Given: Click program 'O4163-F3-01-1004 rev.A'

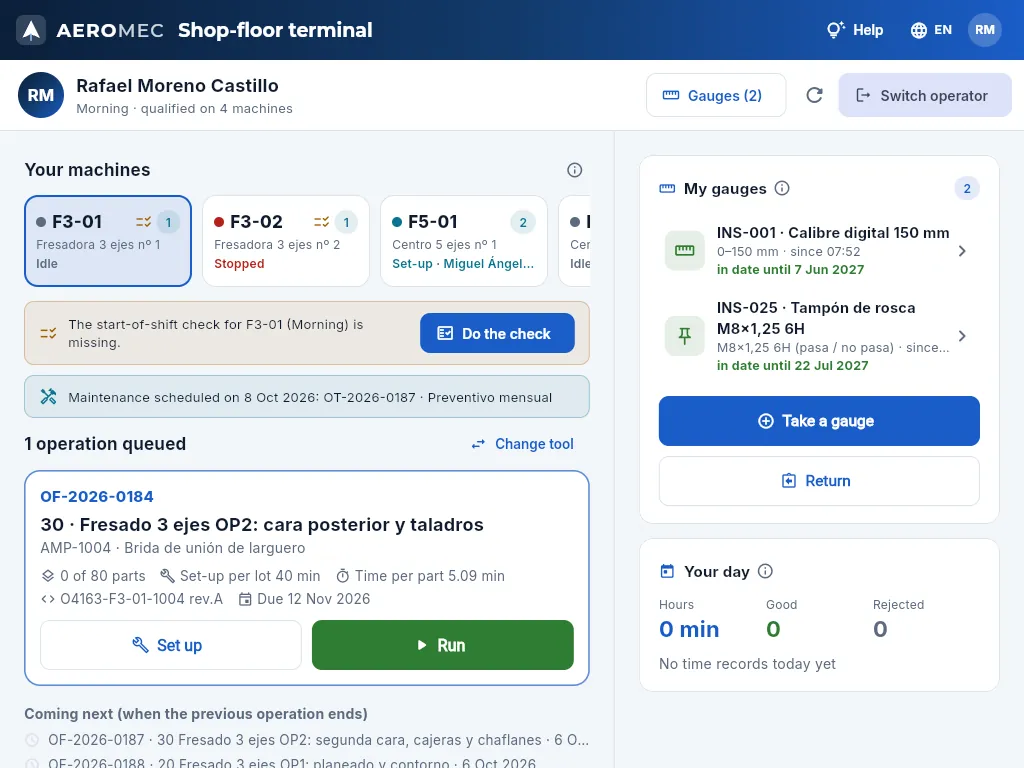Looking at the screenshot, I should click(x=132, y=599).
